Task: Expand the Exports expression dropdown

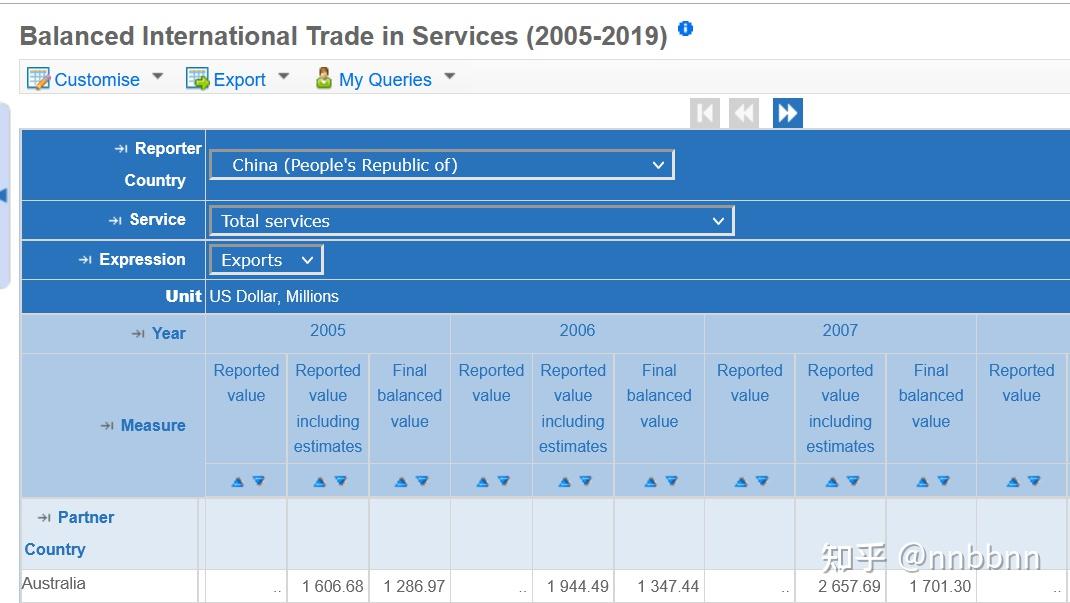Action: click(x=265, y=258)
